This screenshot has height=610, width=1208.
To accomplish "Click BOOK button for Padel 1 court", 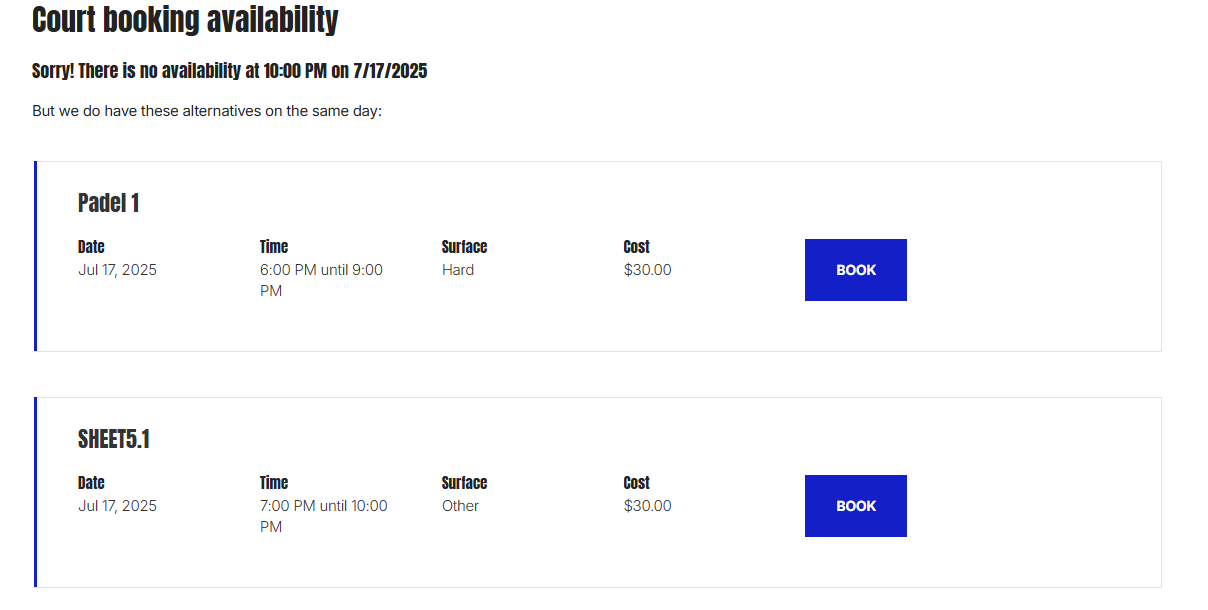I will click(x=855, y=270).
